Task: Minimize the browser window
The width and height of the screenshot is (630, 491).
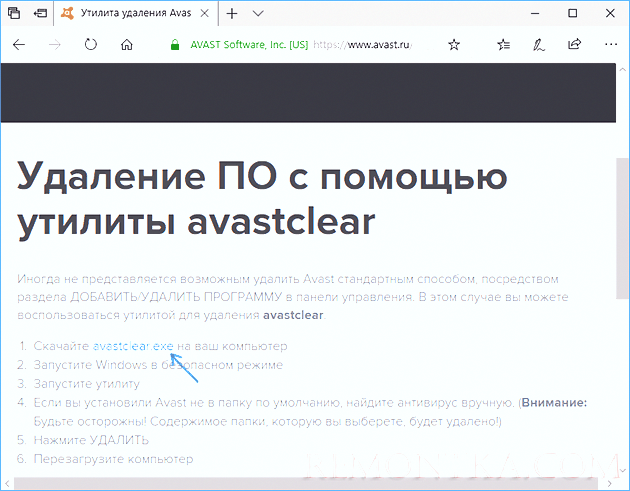Action: tap(535, 13)
